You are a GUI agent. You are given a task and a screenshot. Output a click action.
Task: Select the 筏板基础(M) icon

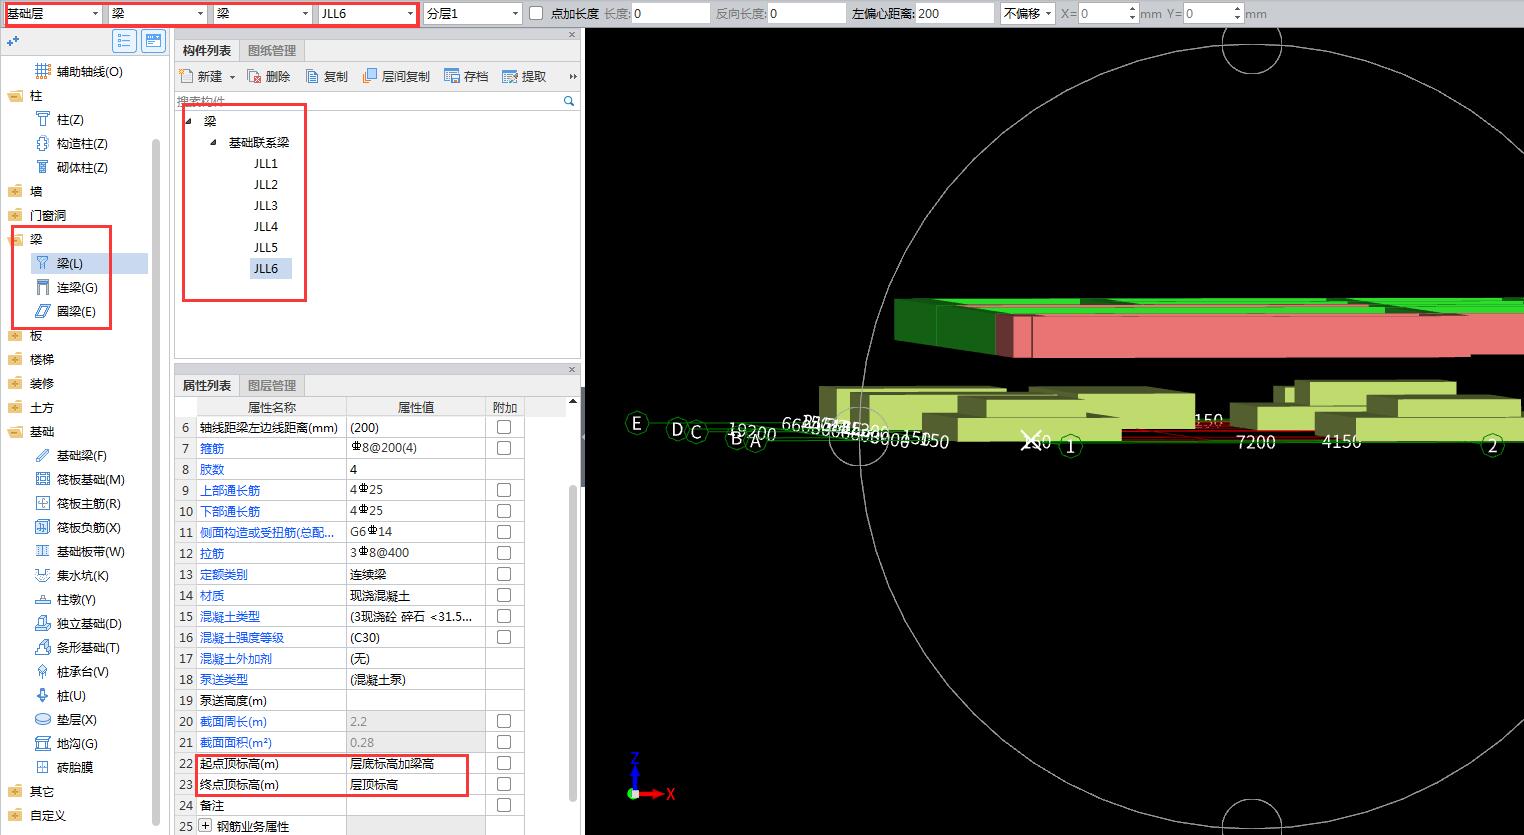point(42,479)
